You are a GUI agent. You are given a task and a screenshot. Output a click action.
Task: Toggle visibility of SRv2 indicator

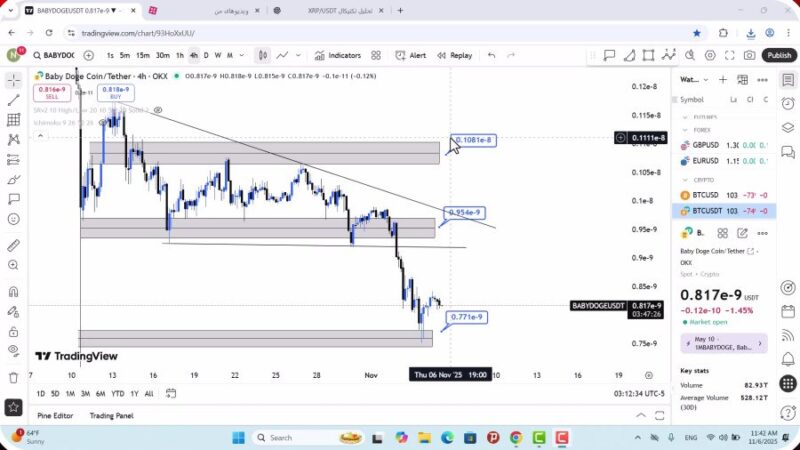tap(158, 110)
